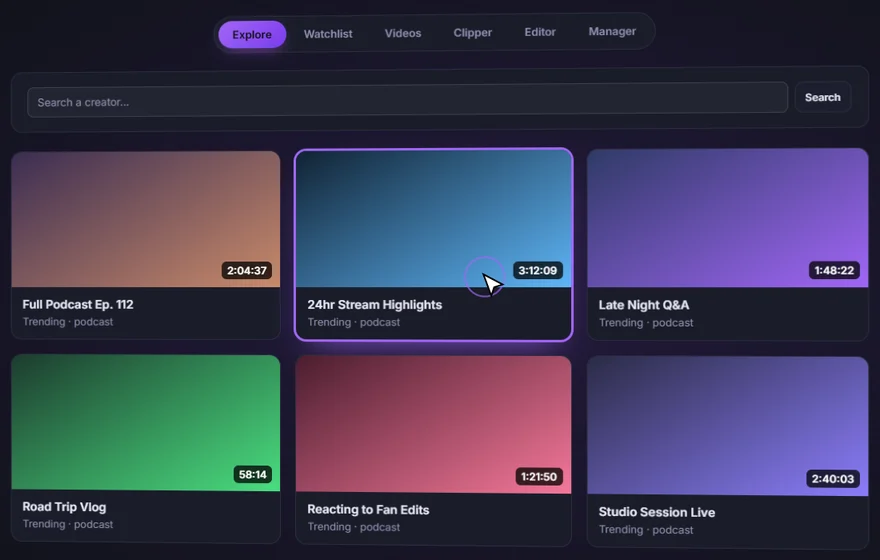Click Trending · podcast under 24hr Stream Highlights
Image resolution: width=880 pixels, height=560 pixels.
354,322
